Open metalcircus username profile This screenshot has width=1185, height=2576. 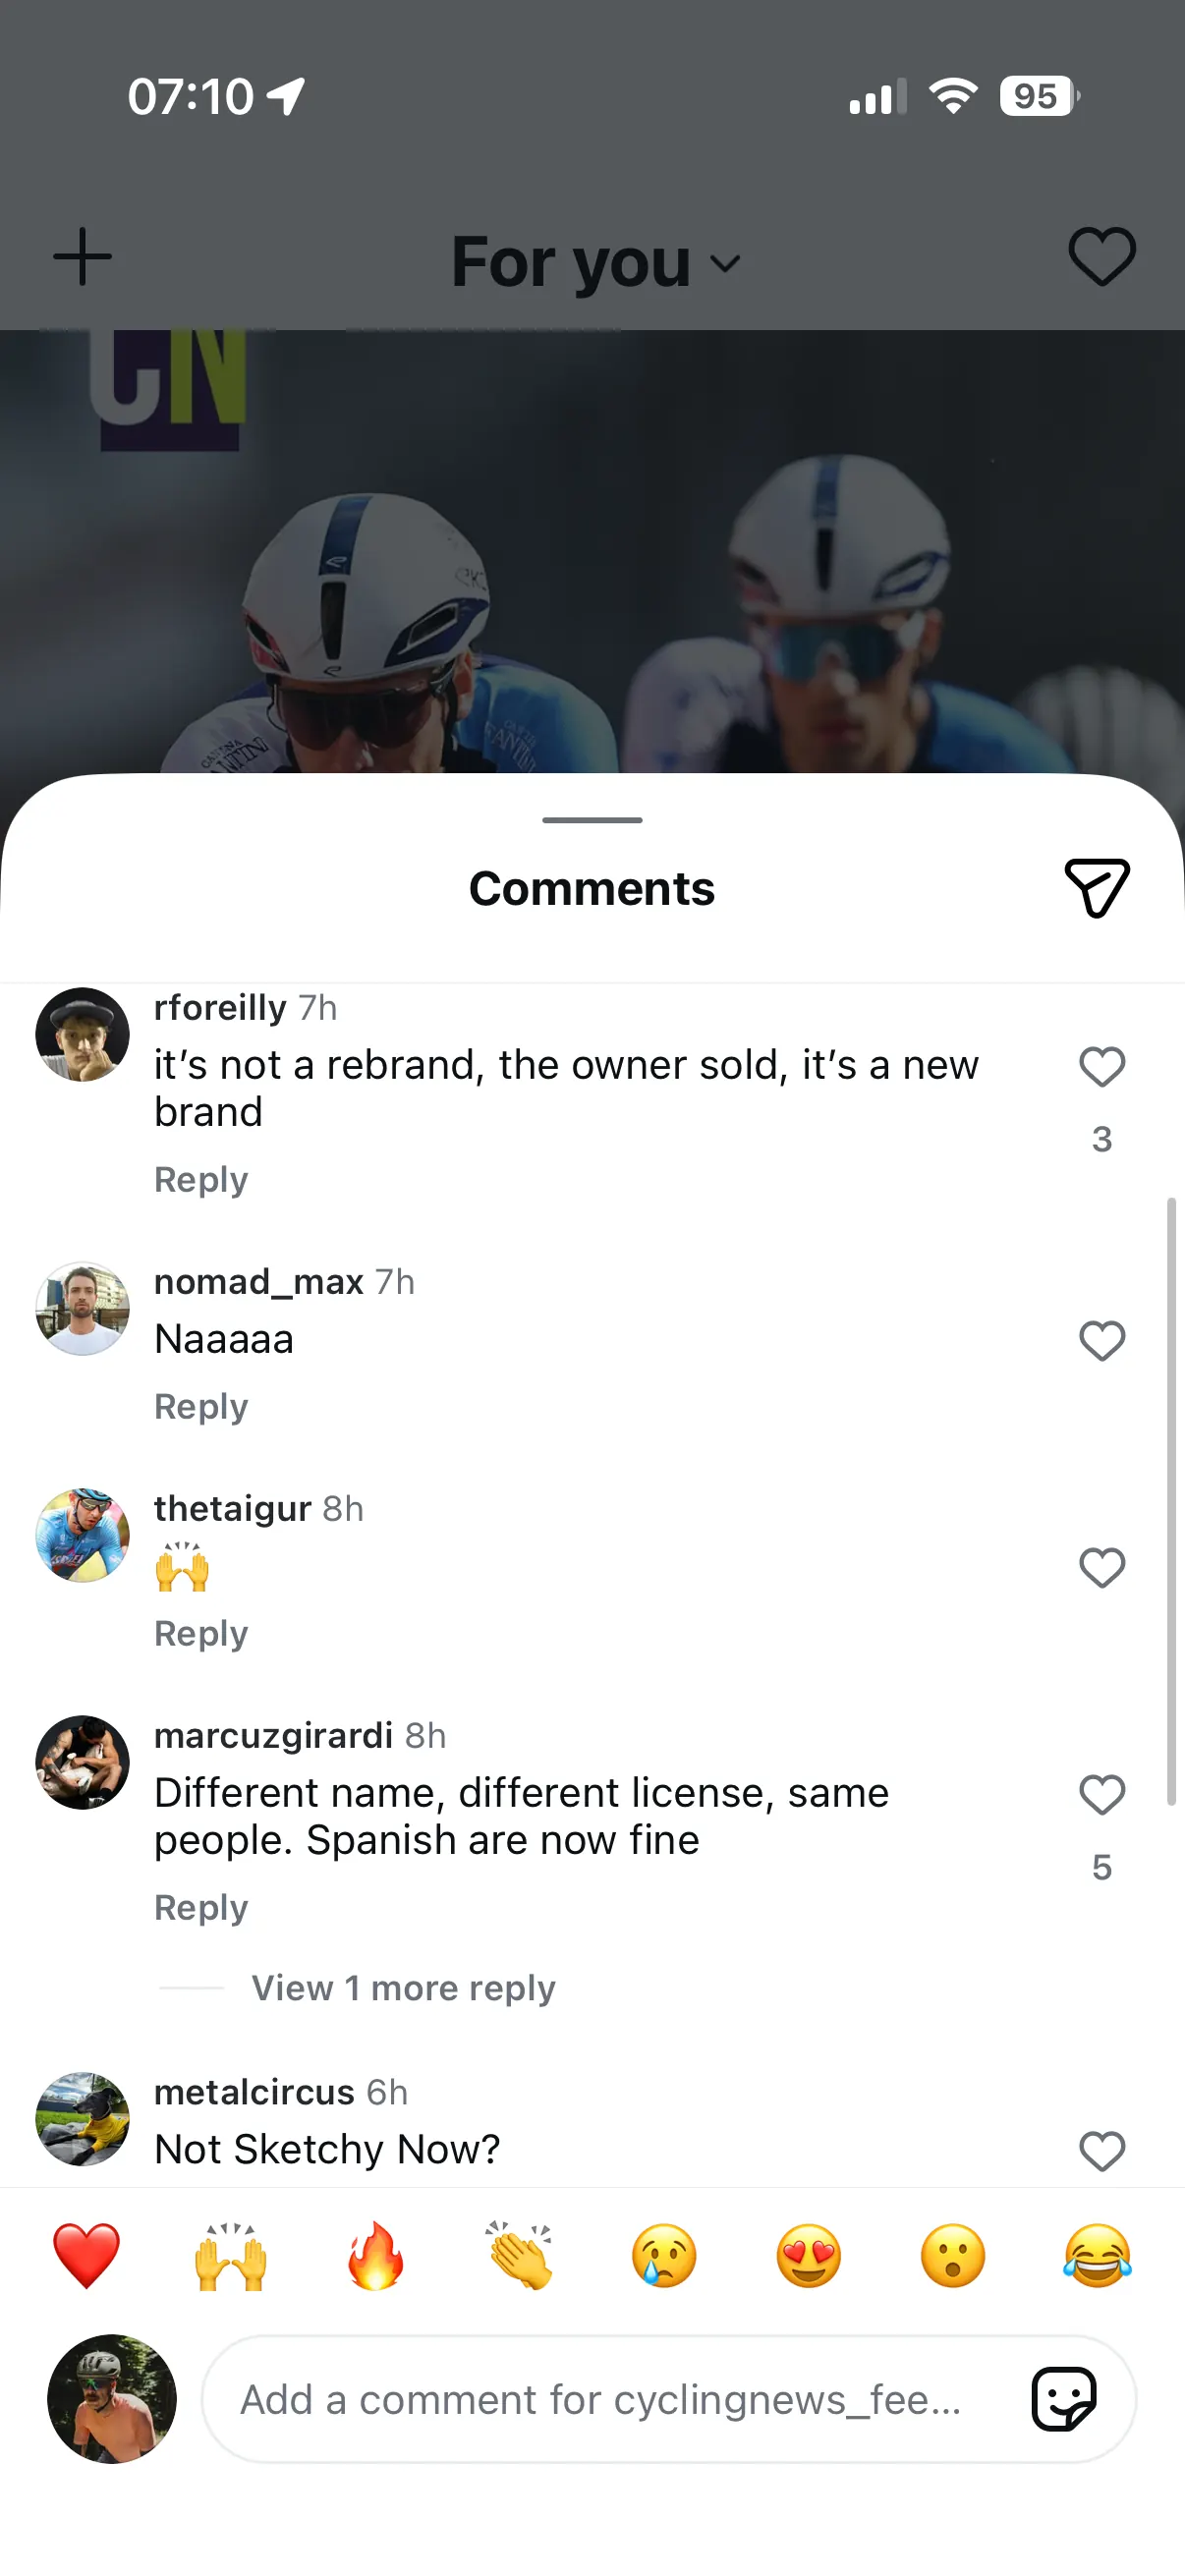pos(254,2091)
